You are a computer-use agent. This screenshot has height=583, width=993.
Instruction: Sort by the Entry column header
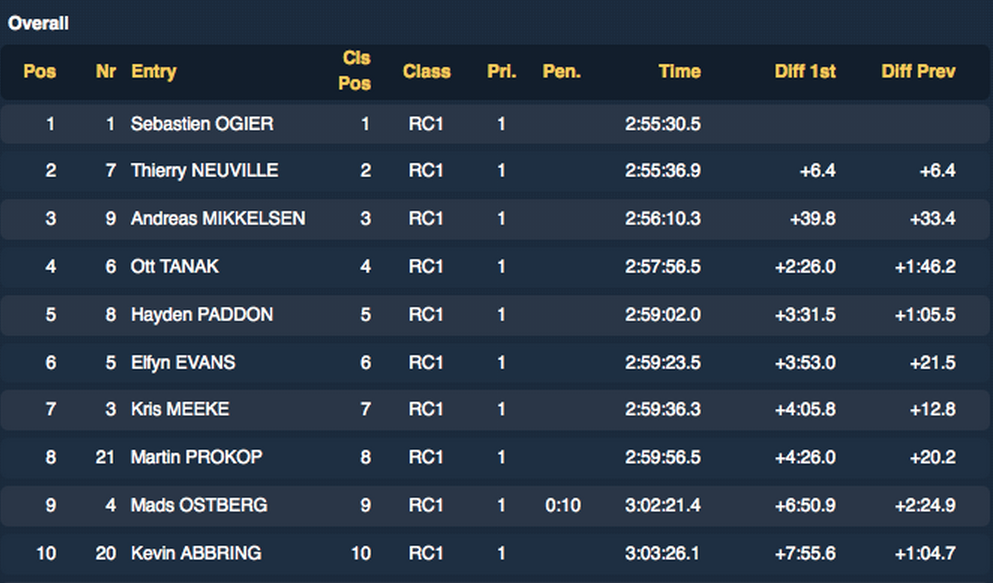(x=154, y=71)
